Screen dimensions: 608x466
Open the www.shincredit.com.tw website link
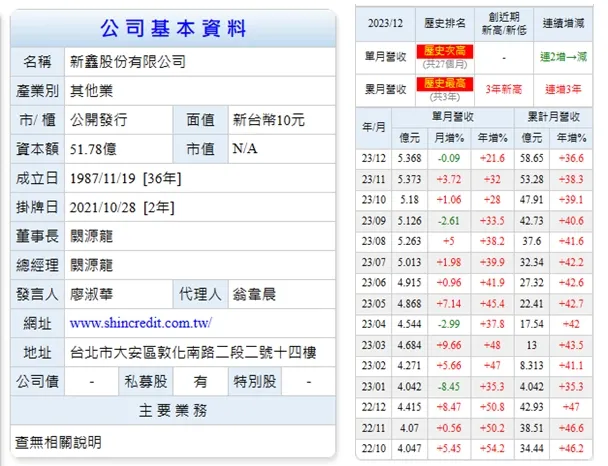(141, 323)
